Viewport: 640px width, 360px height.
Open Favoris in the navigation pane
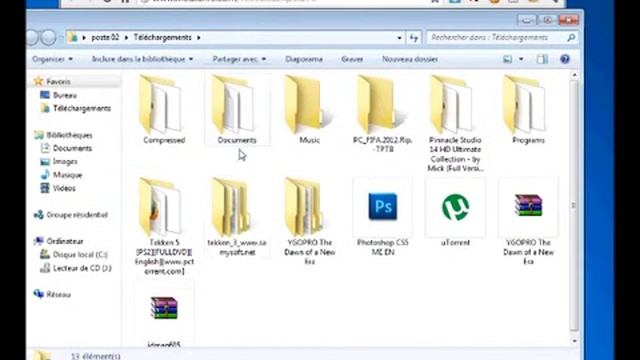point(58,82)
